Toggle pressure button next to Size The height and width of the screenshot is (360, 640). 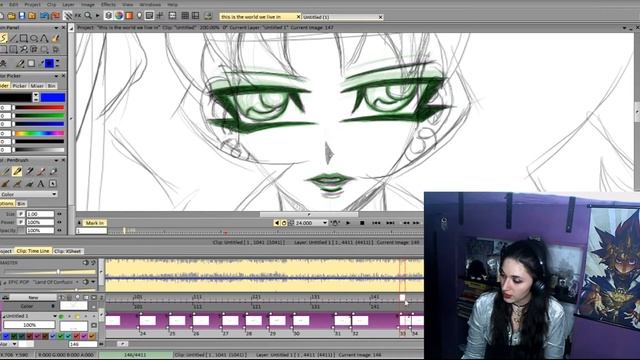click(x=21, y=214)
